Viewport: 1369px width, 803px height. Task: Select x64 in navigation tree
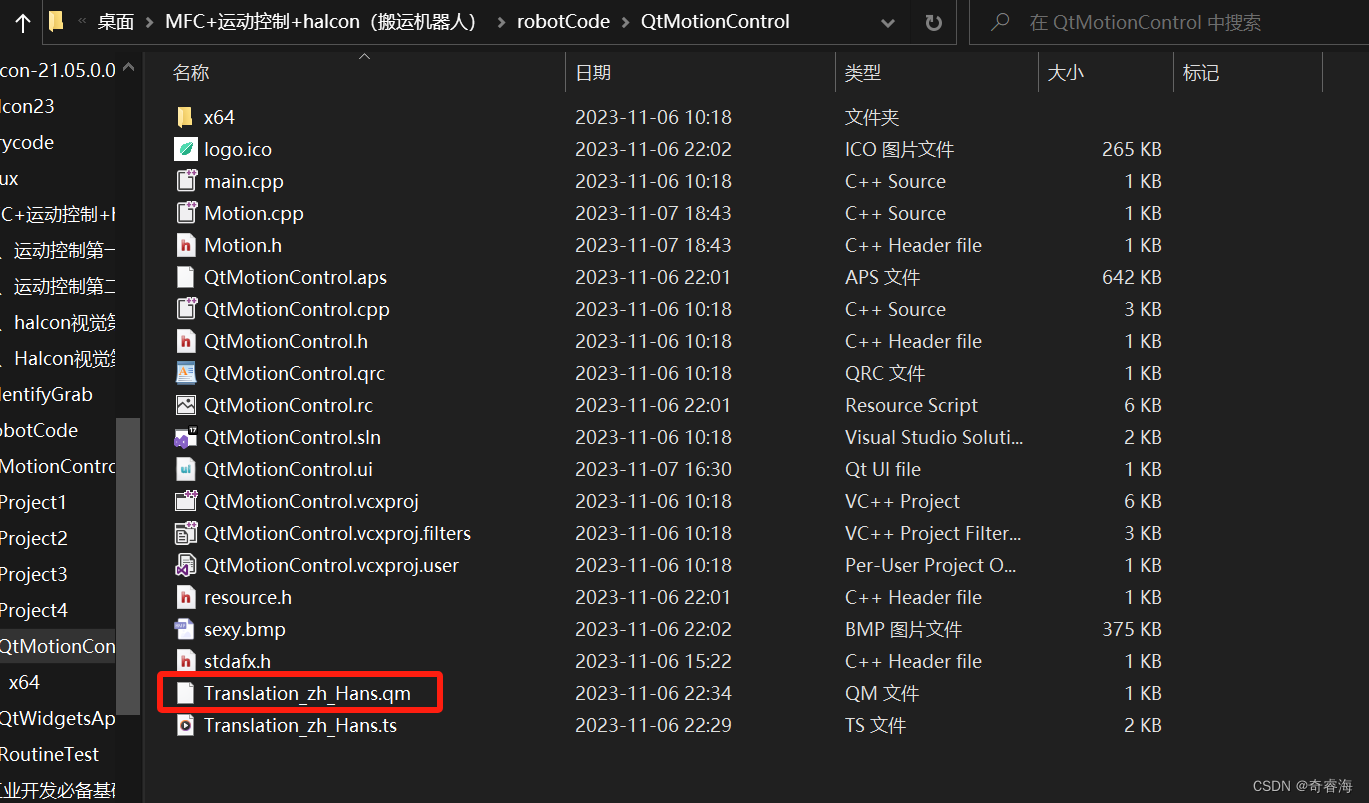(24, 682)
